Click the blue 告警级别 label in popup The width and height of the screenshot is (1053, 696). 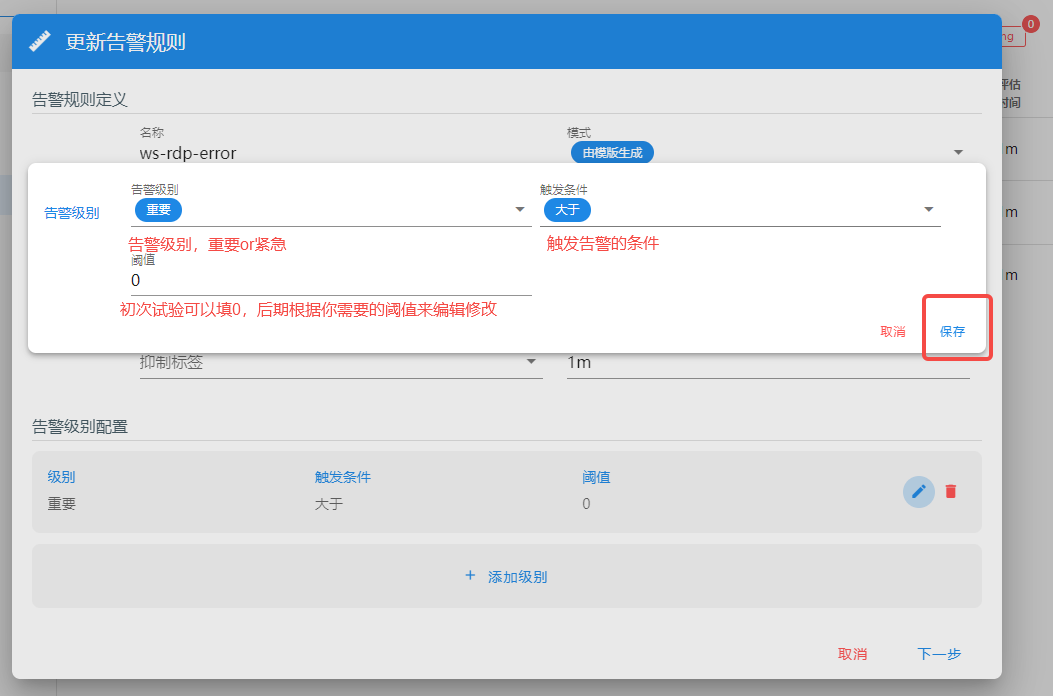pyautogui.click(x=72, y=213)
